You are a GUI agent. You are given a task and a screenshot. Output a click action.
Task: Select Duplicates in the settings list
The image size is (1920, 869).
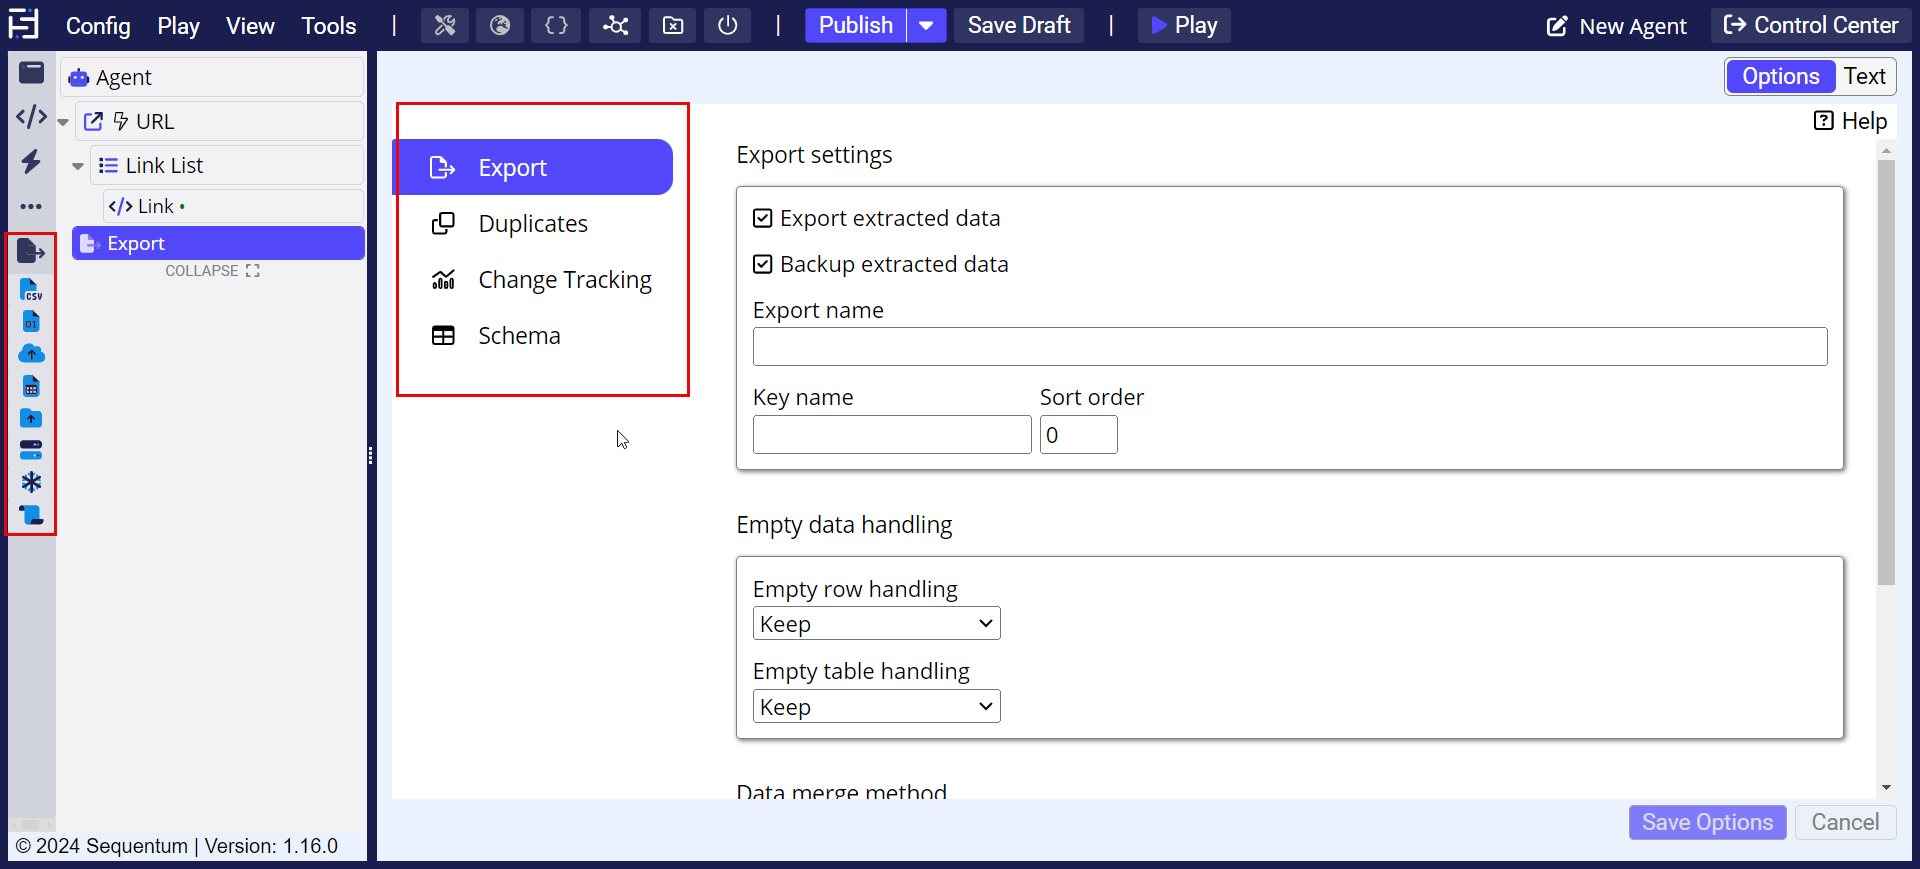click(532, 223)
